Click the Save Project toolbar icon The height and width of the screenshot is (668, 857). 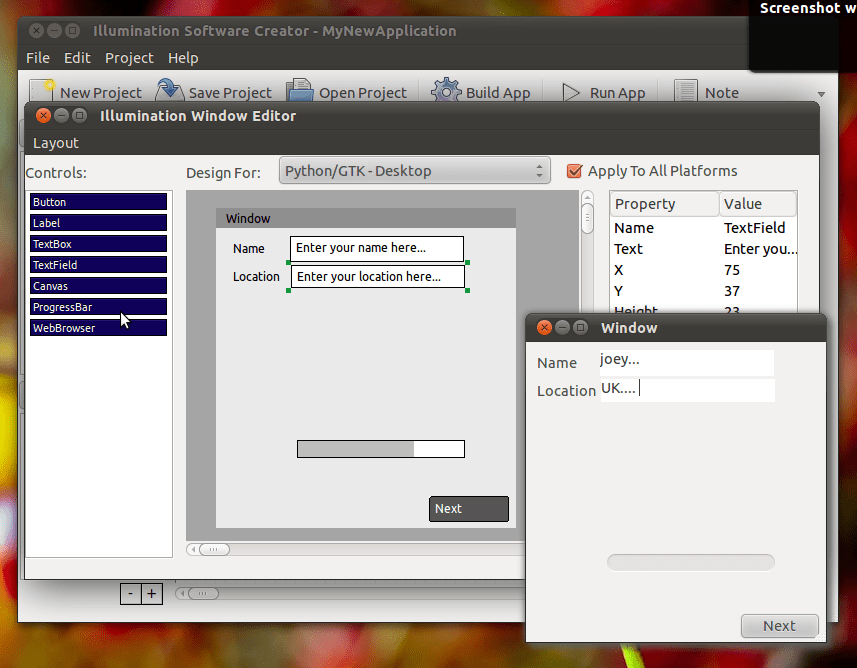(x=169, y=90)
